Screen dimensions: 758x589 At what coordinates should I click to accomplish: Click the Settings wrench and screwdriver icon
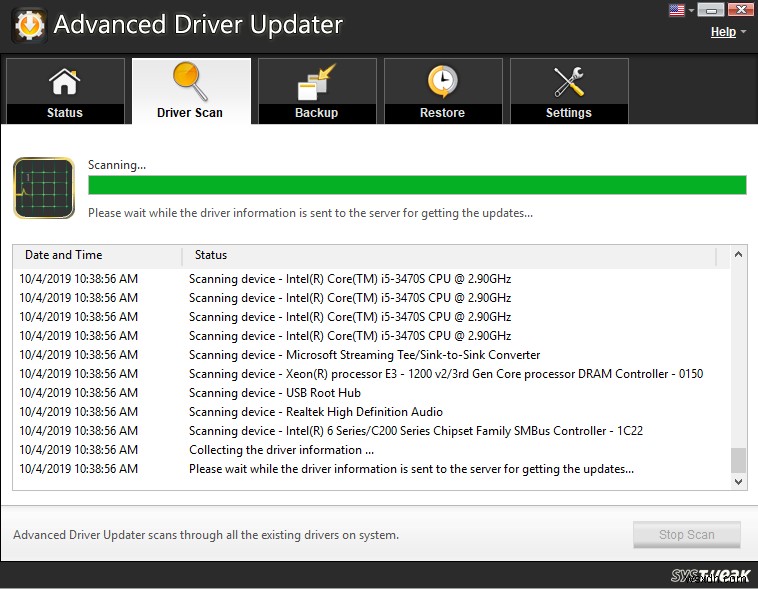pyautogui.click(x=568, y=82)
